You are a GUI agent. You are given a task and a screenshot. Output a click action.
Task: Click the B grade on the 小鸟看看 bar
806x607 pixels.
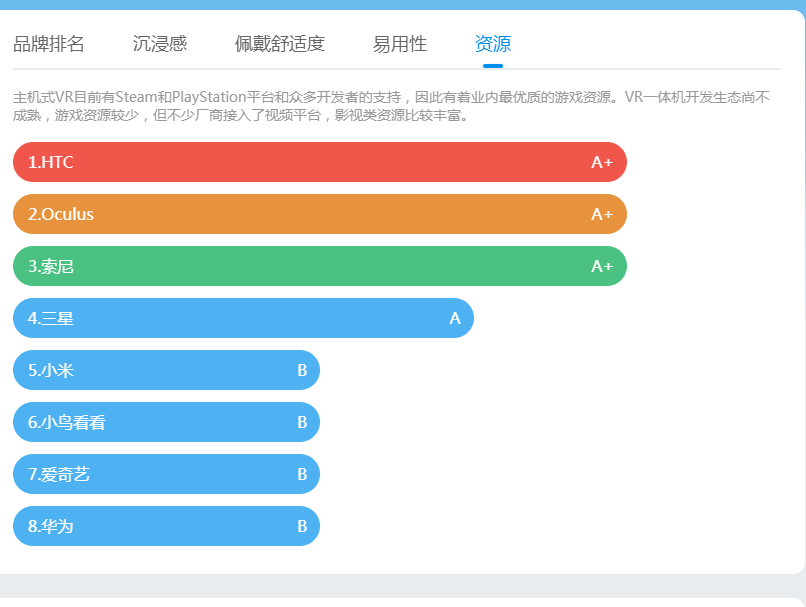(302, 422)
